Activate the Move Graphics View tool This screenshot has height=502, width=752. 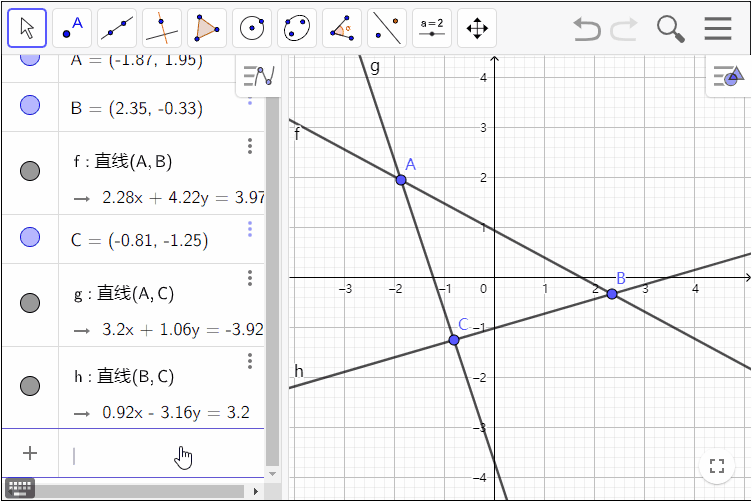(477, 28)
